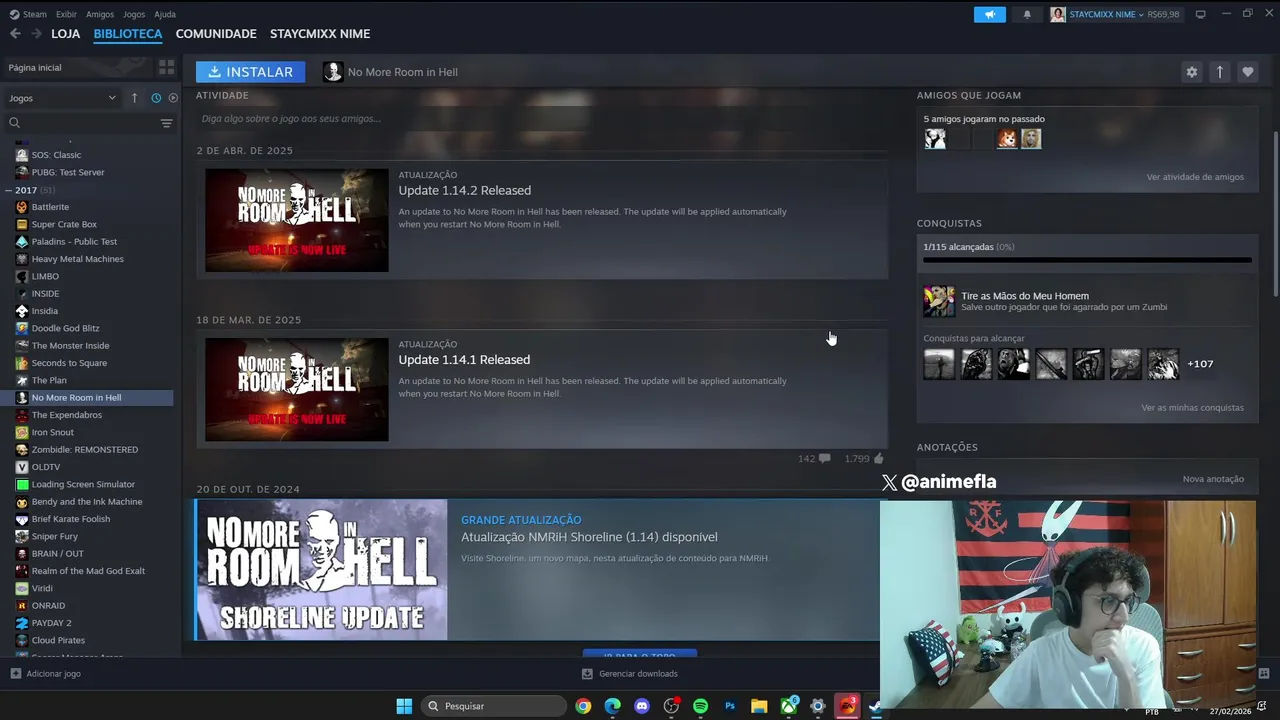The width and height of the screenshot is (1280, 720).
Task: Open the Windows Start menu
Action: (x=404, y=706)
